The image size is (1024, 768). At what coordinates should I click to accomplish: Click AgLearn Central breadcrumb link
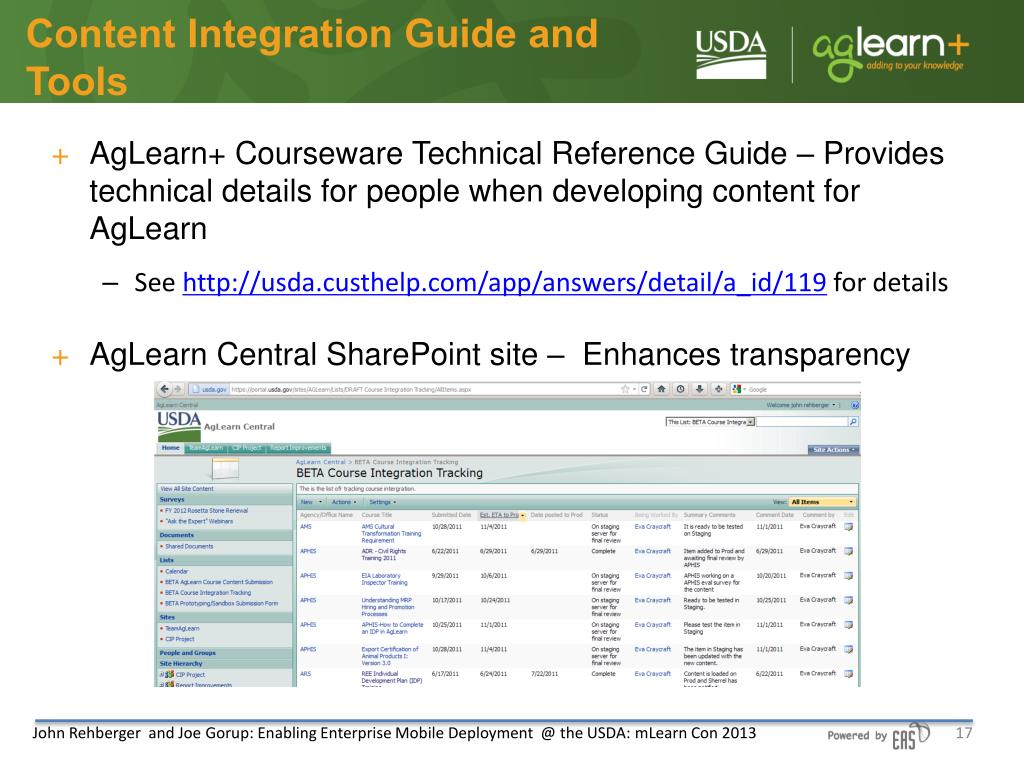pyautogui.click(x=321, y=462)
